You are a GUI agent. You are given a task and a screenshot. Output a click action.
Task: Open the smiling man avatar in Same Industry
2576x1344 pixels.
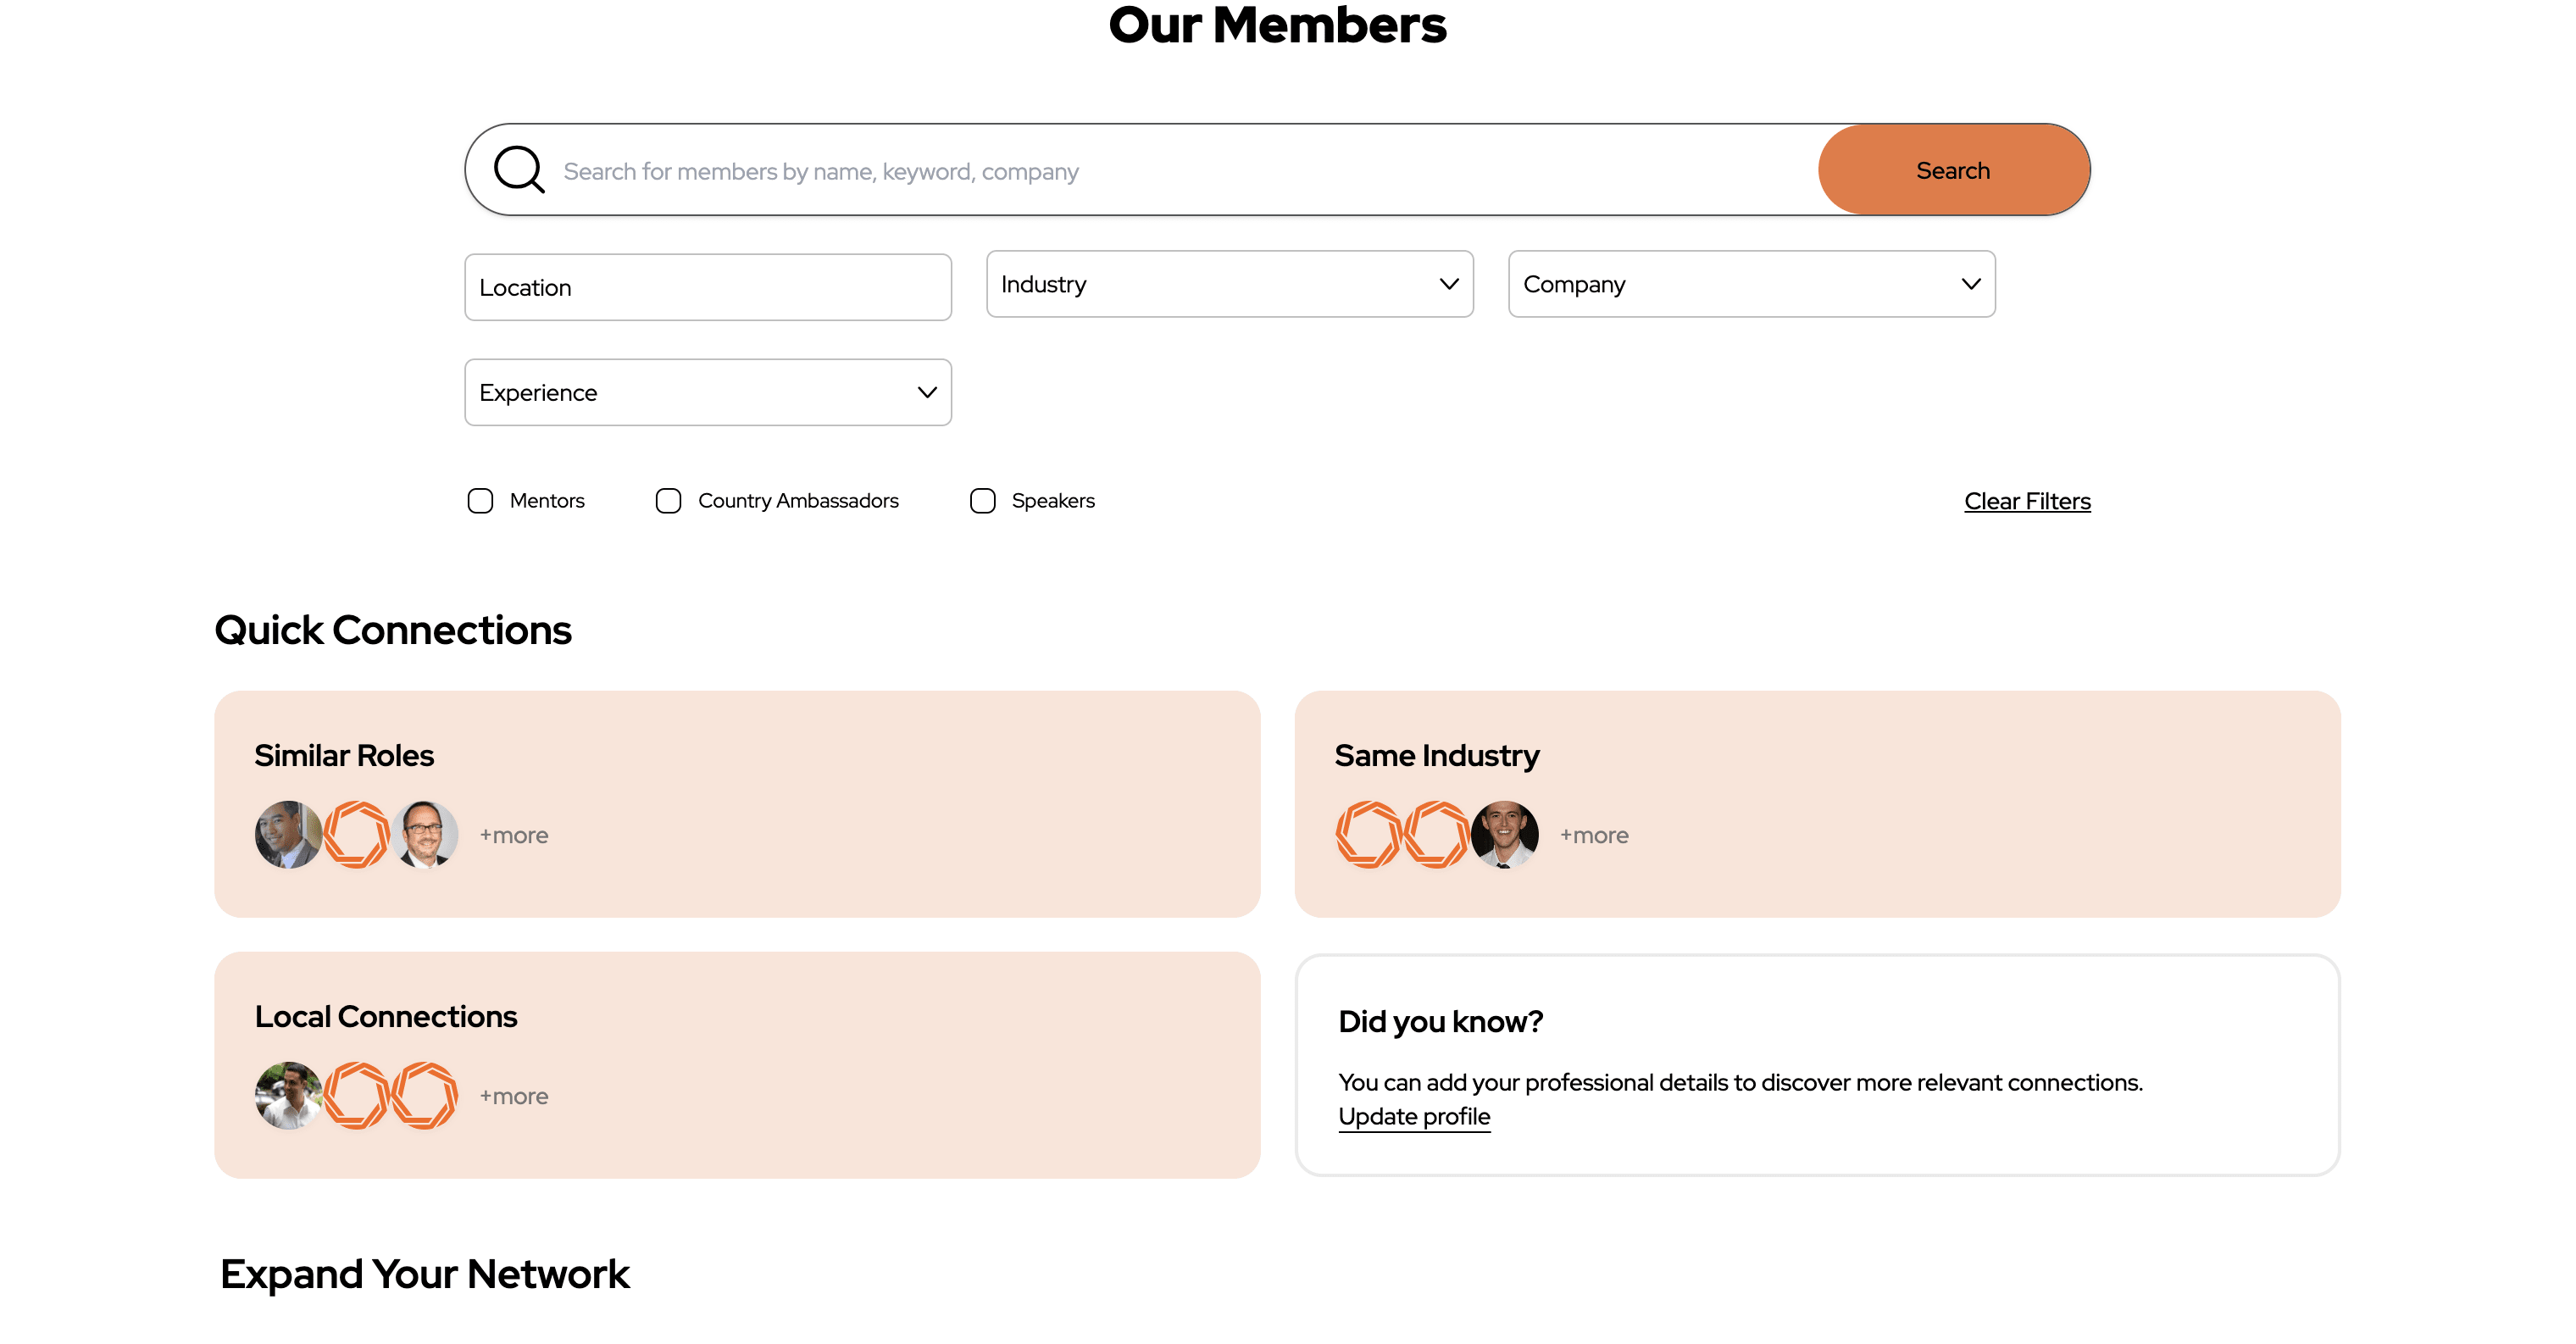point(1504,835)
